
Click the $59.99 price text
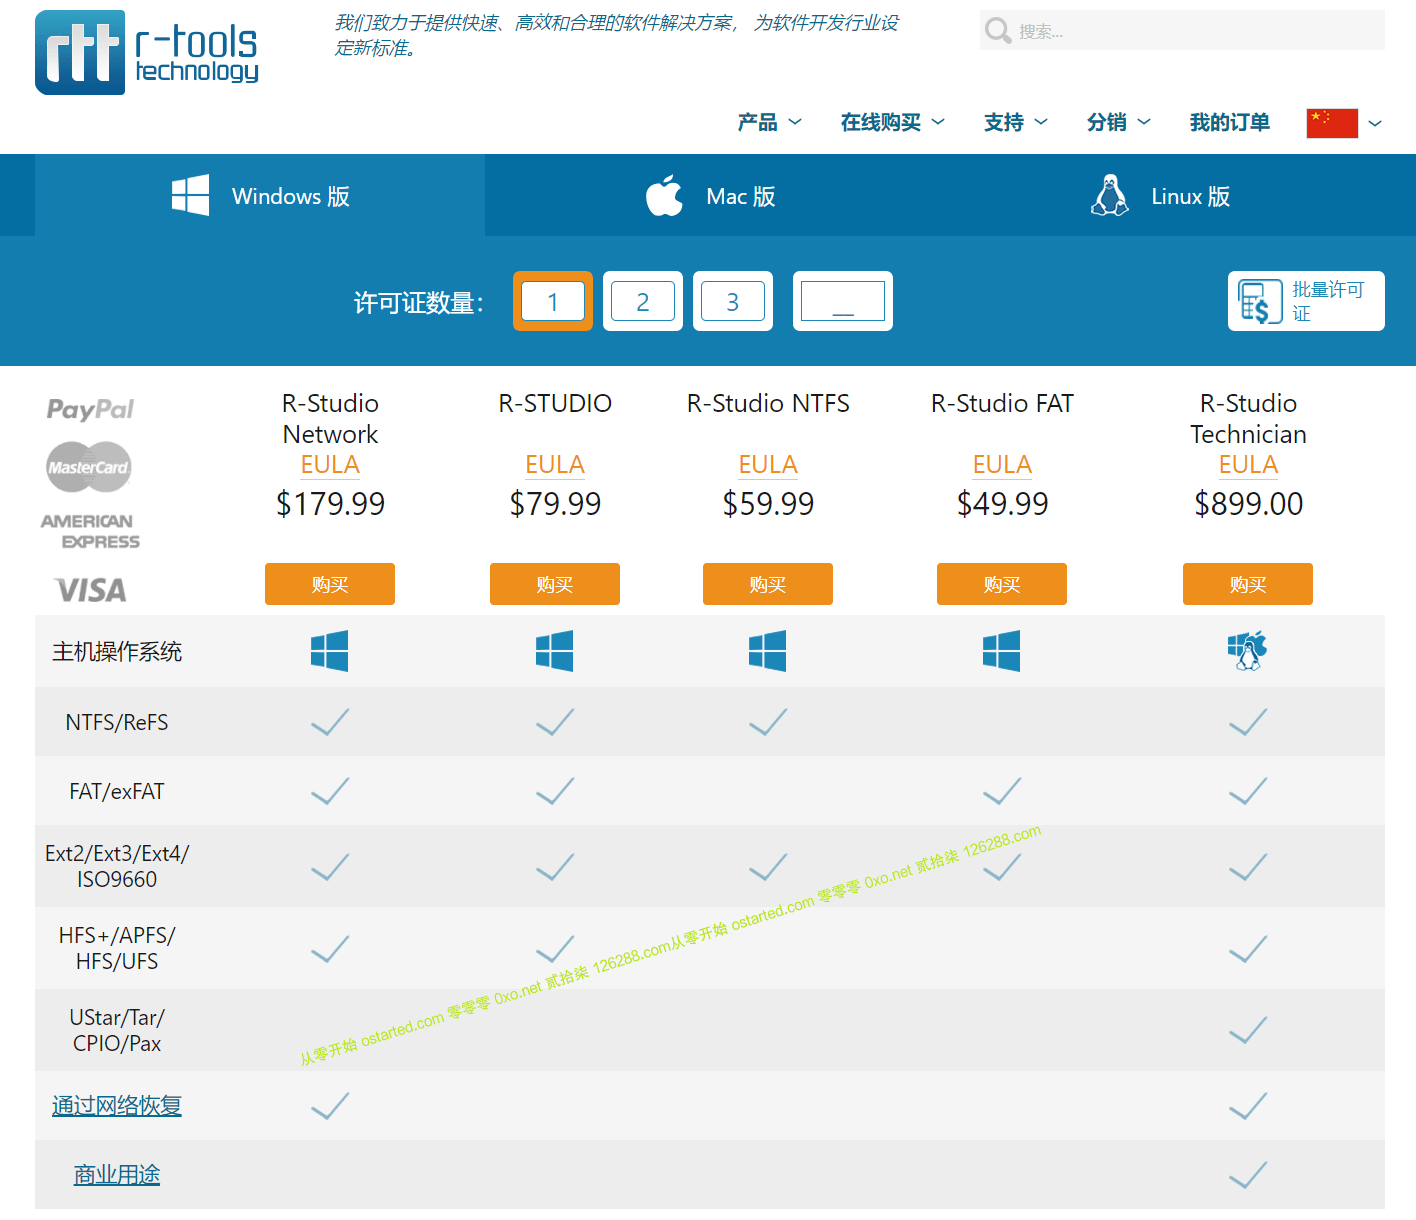768,504
